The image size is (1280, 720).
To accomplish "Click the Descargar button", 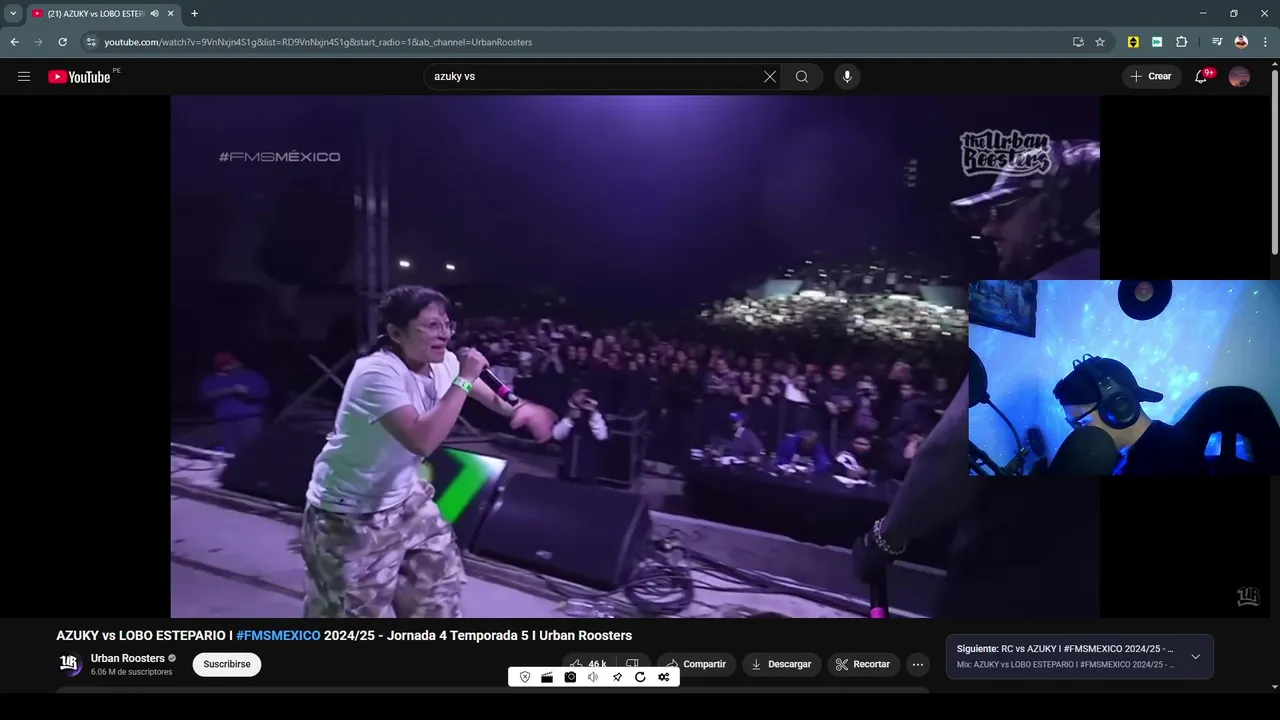I will click(782, 664).
